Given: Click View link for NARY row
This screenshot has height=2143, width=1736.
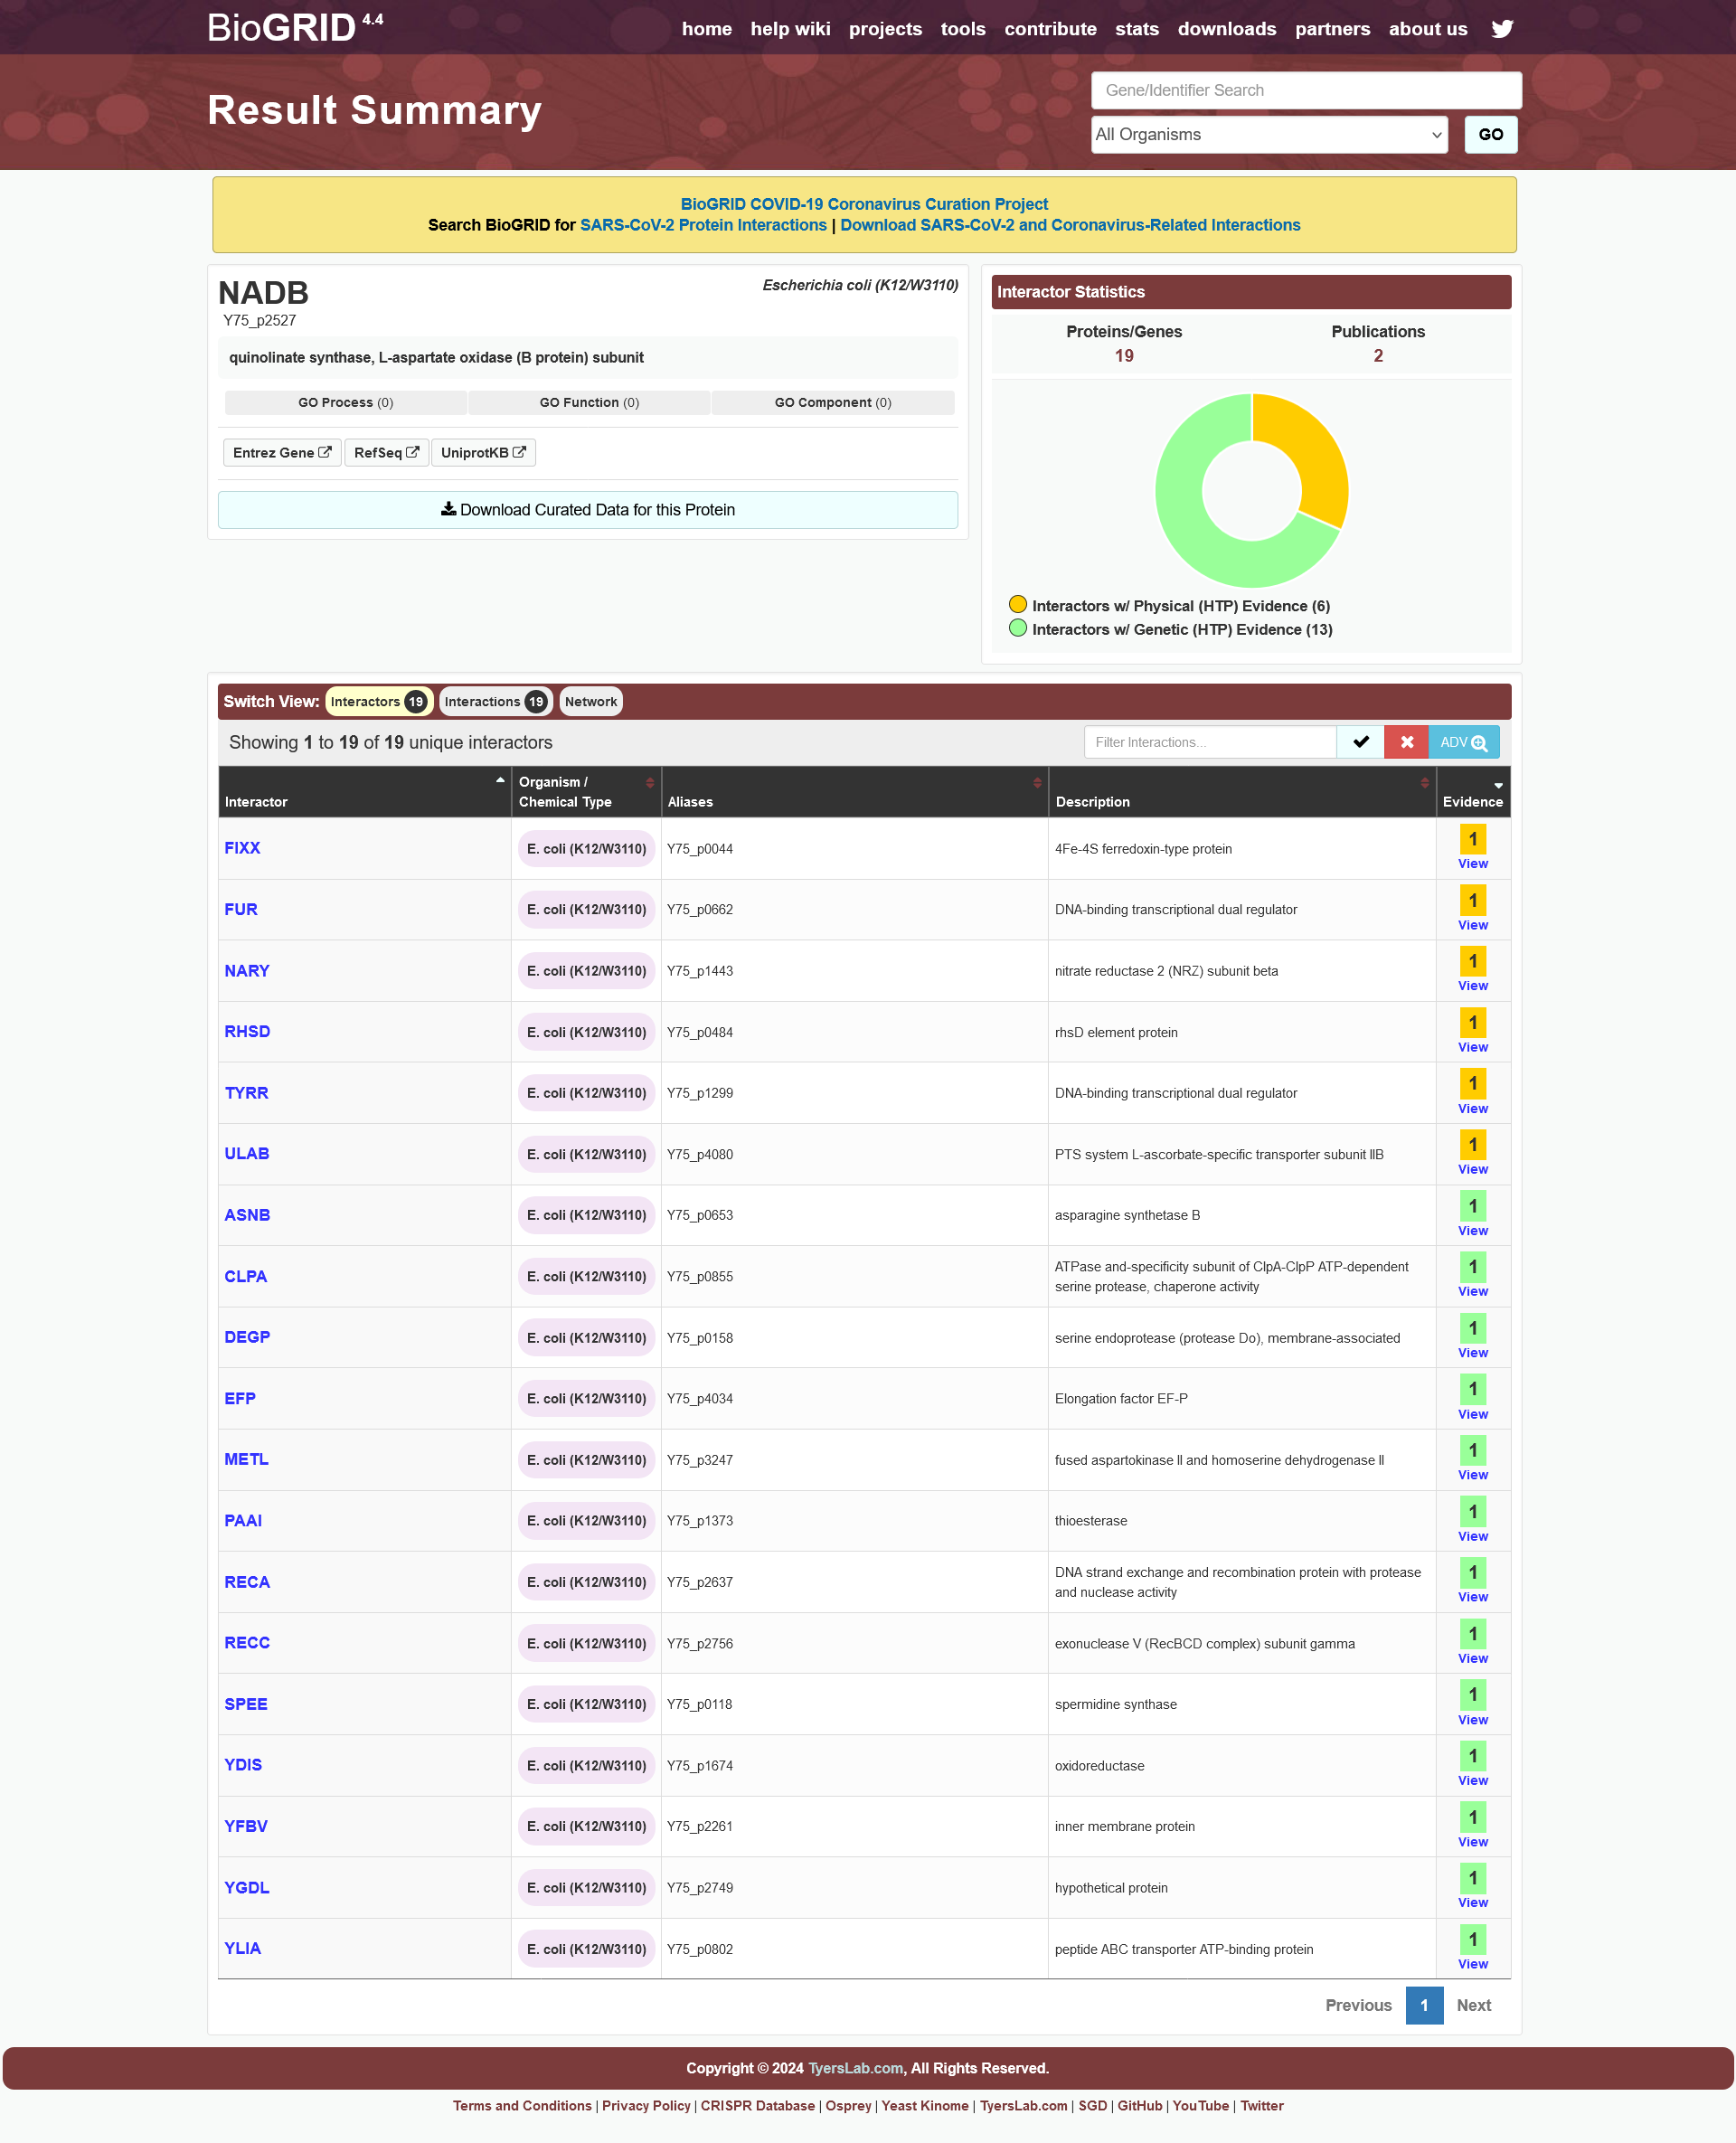Looking at the screenshot, I should click(1472, 986).
